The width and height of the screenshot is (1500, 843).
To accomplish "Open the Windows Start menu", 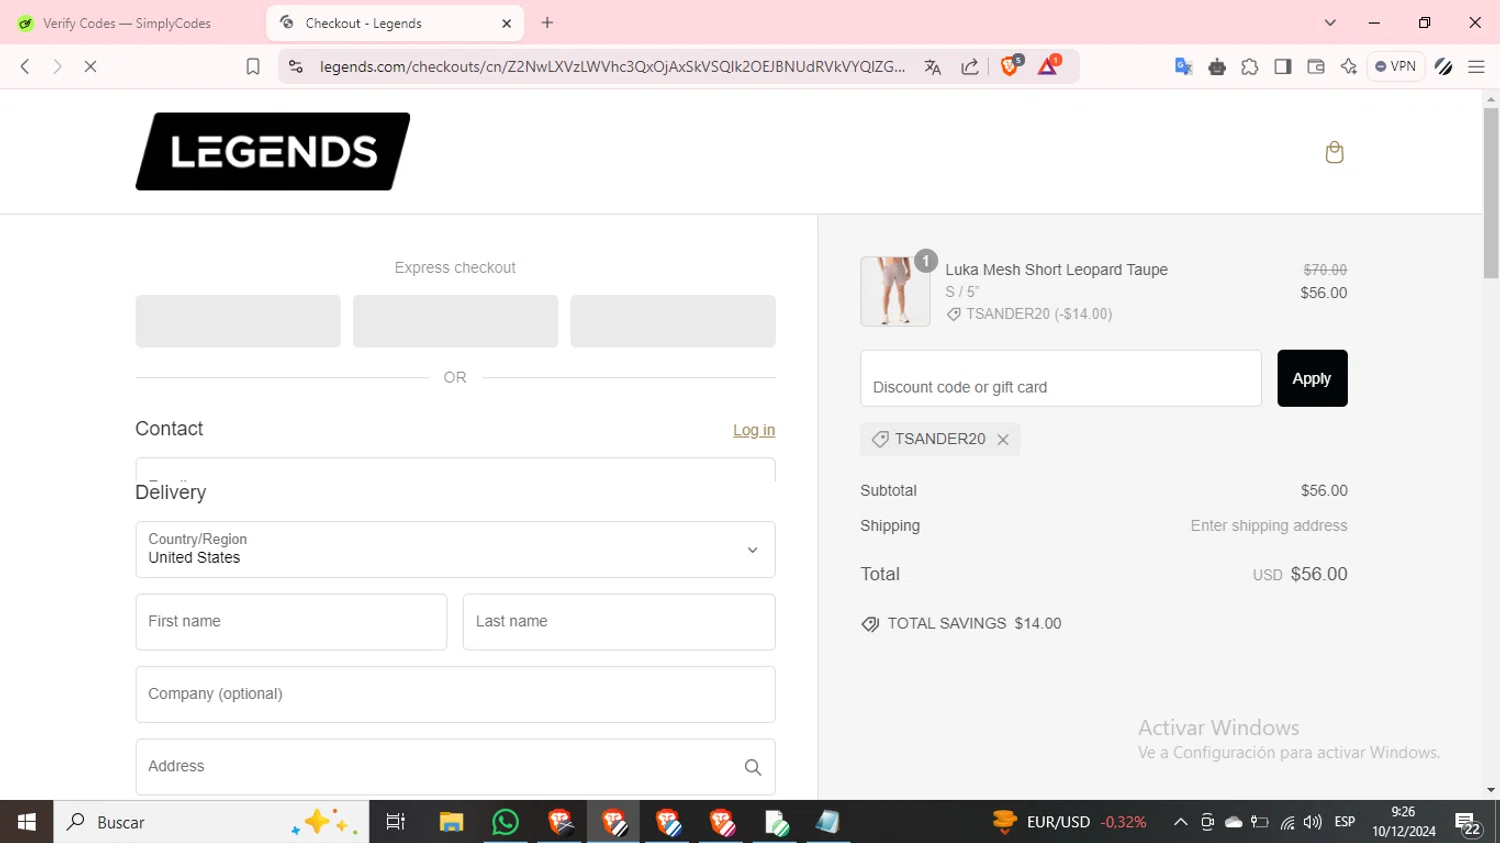I will [27, 822].
